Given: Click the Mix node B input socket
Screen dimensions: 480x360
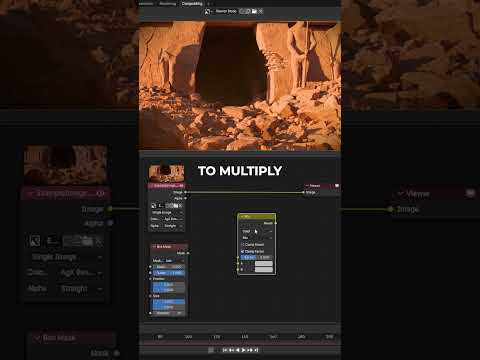Looking at the screenshot, I should pos(238,270).
